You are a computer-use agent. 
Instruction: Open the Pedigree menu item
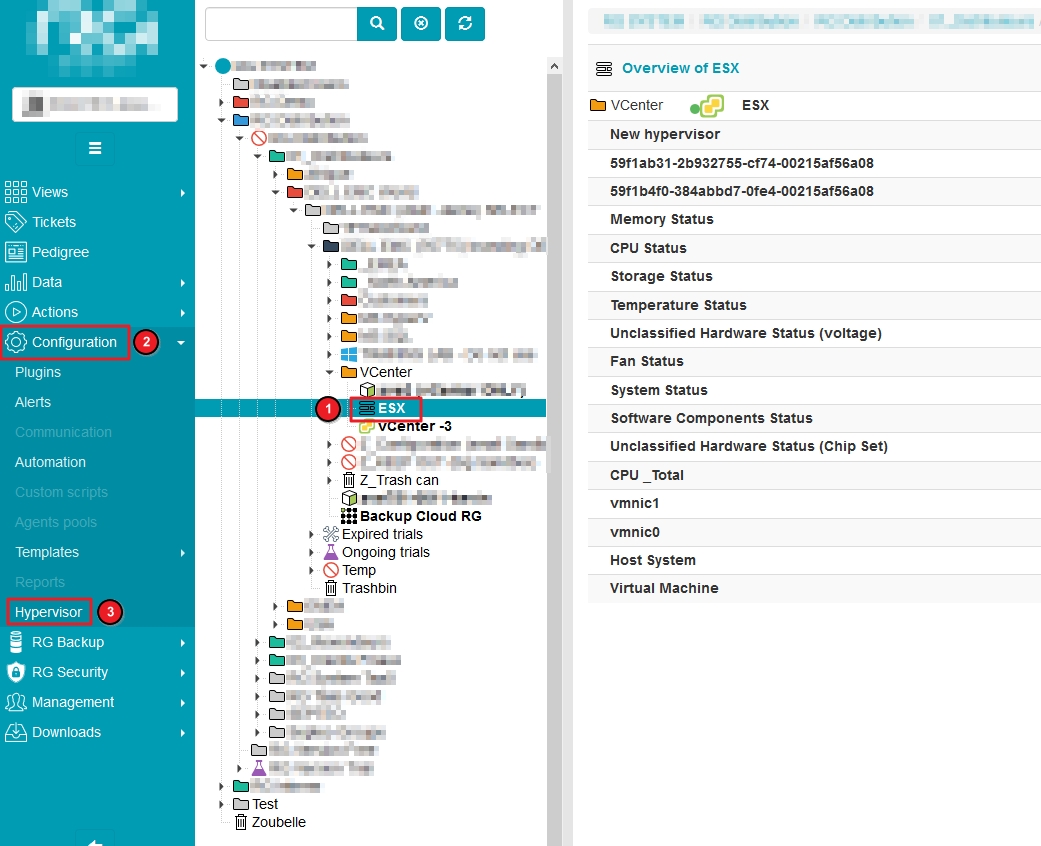pyautogui.click(x=60, y=252)
